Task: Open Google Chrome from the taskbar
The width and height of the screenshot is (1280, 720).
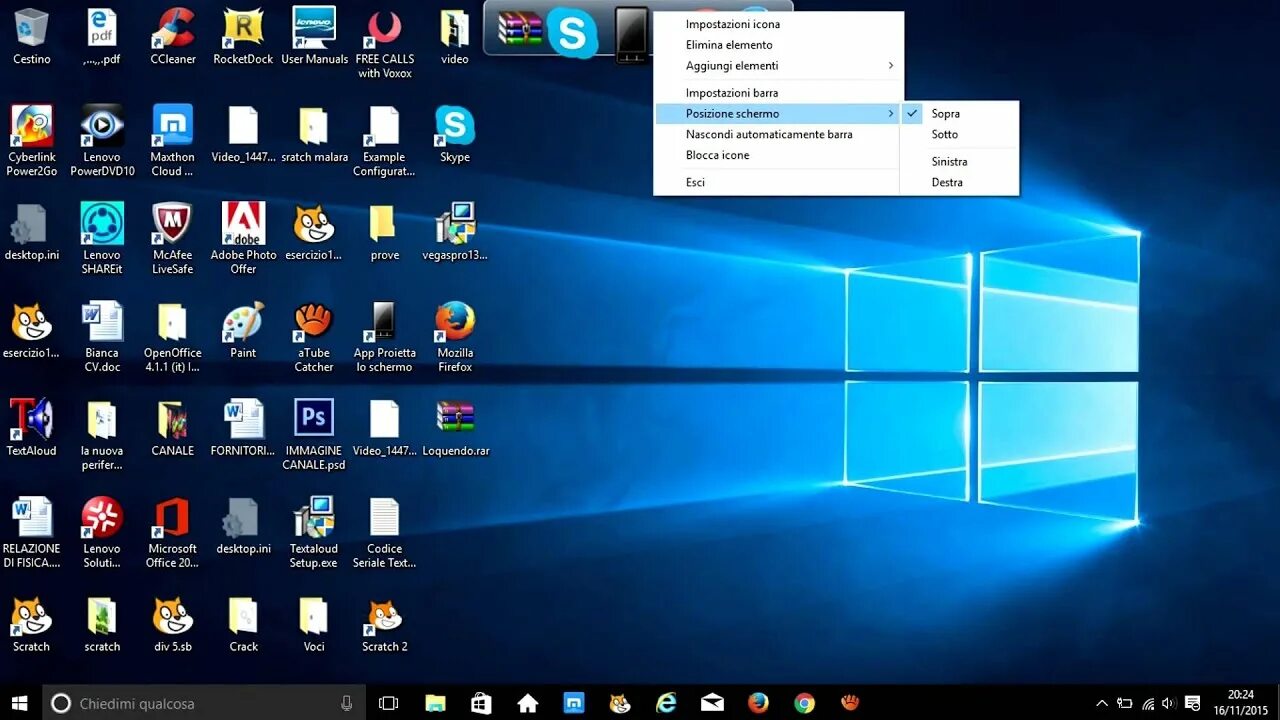Action: coord(804,703)
